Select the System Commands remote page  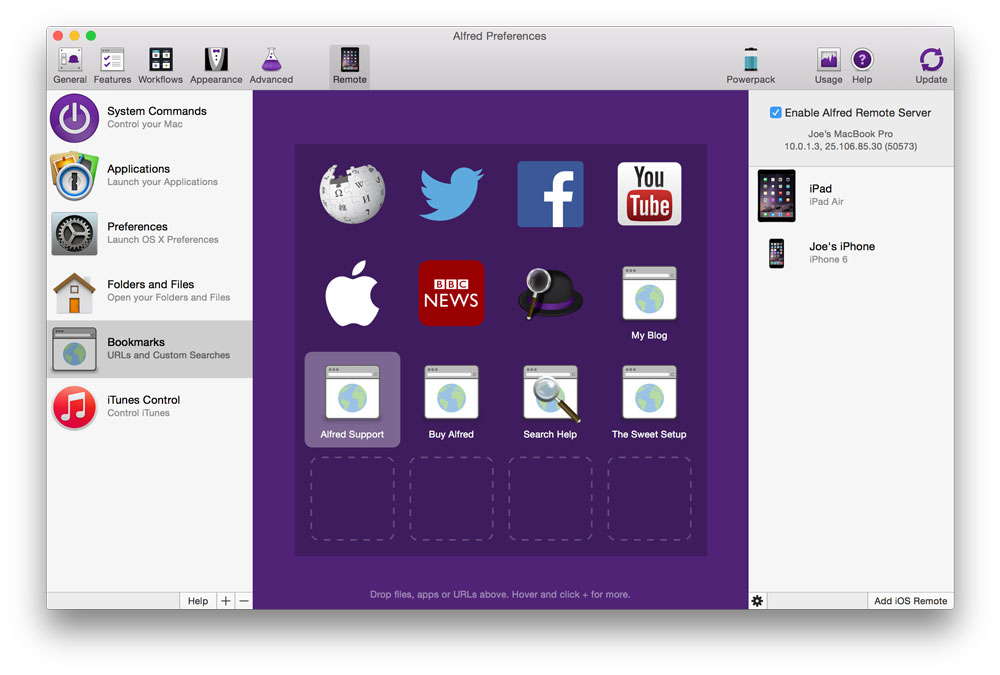pos(150,117)
